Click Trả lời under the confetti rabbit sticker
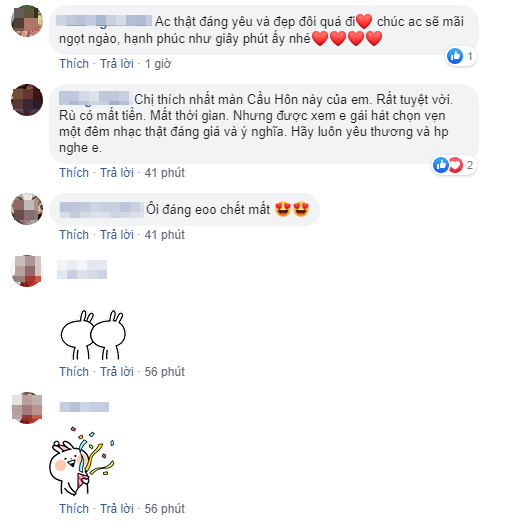512x528 pixels. (117, 509)
